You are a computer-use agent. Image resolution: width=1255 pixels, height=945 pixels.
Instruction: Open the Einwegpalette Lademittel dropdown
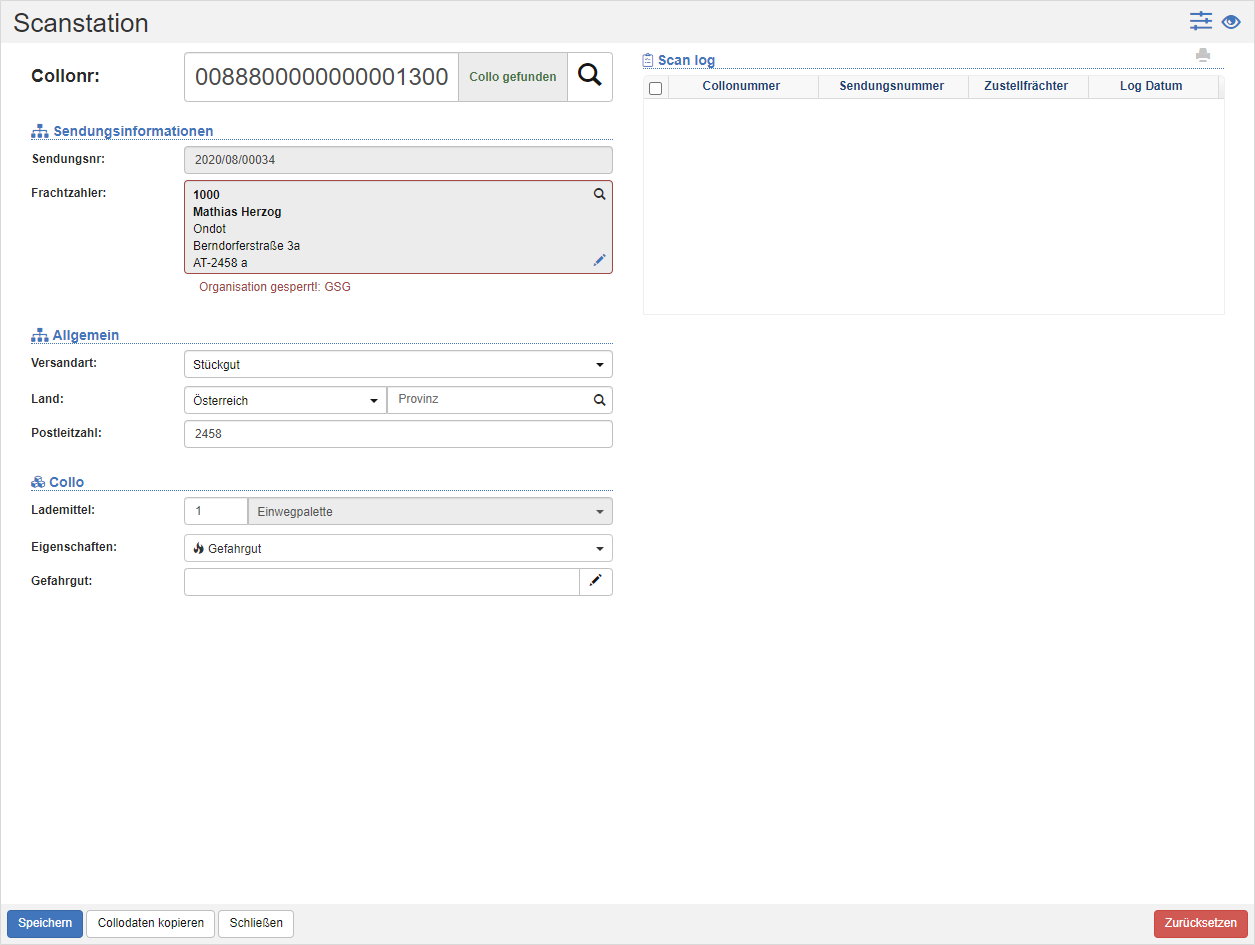coord(429,512)
